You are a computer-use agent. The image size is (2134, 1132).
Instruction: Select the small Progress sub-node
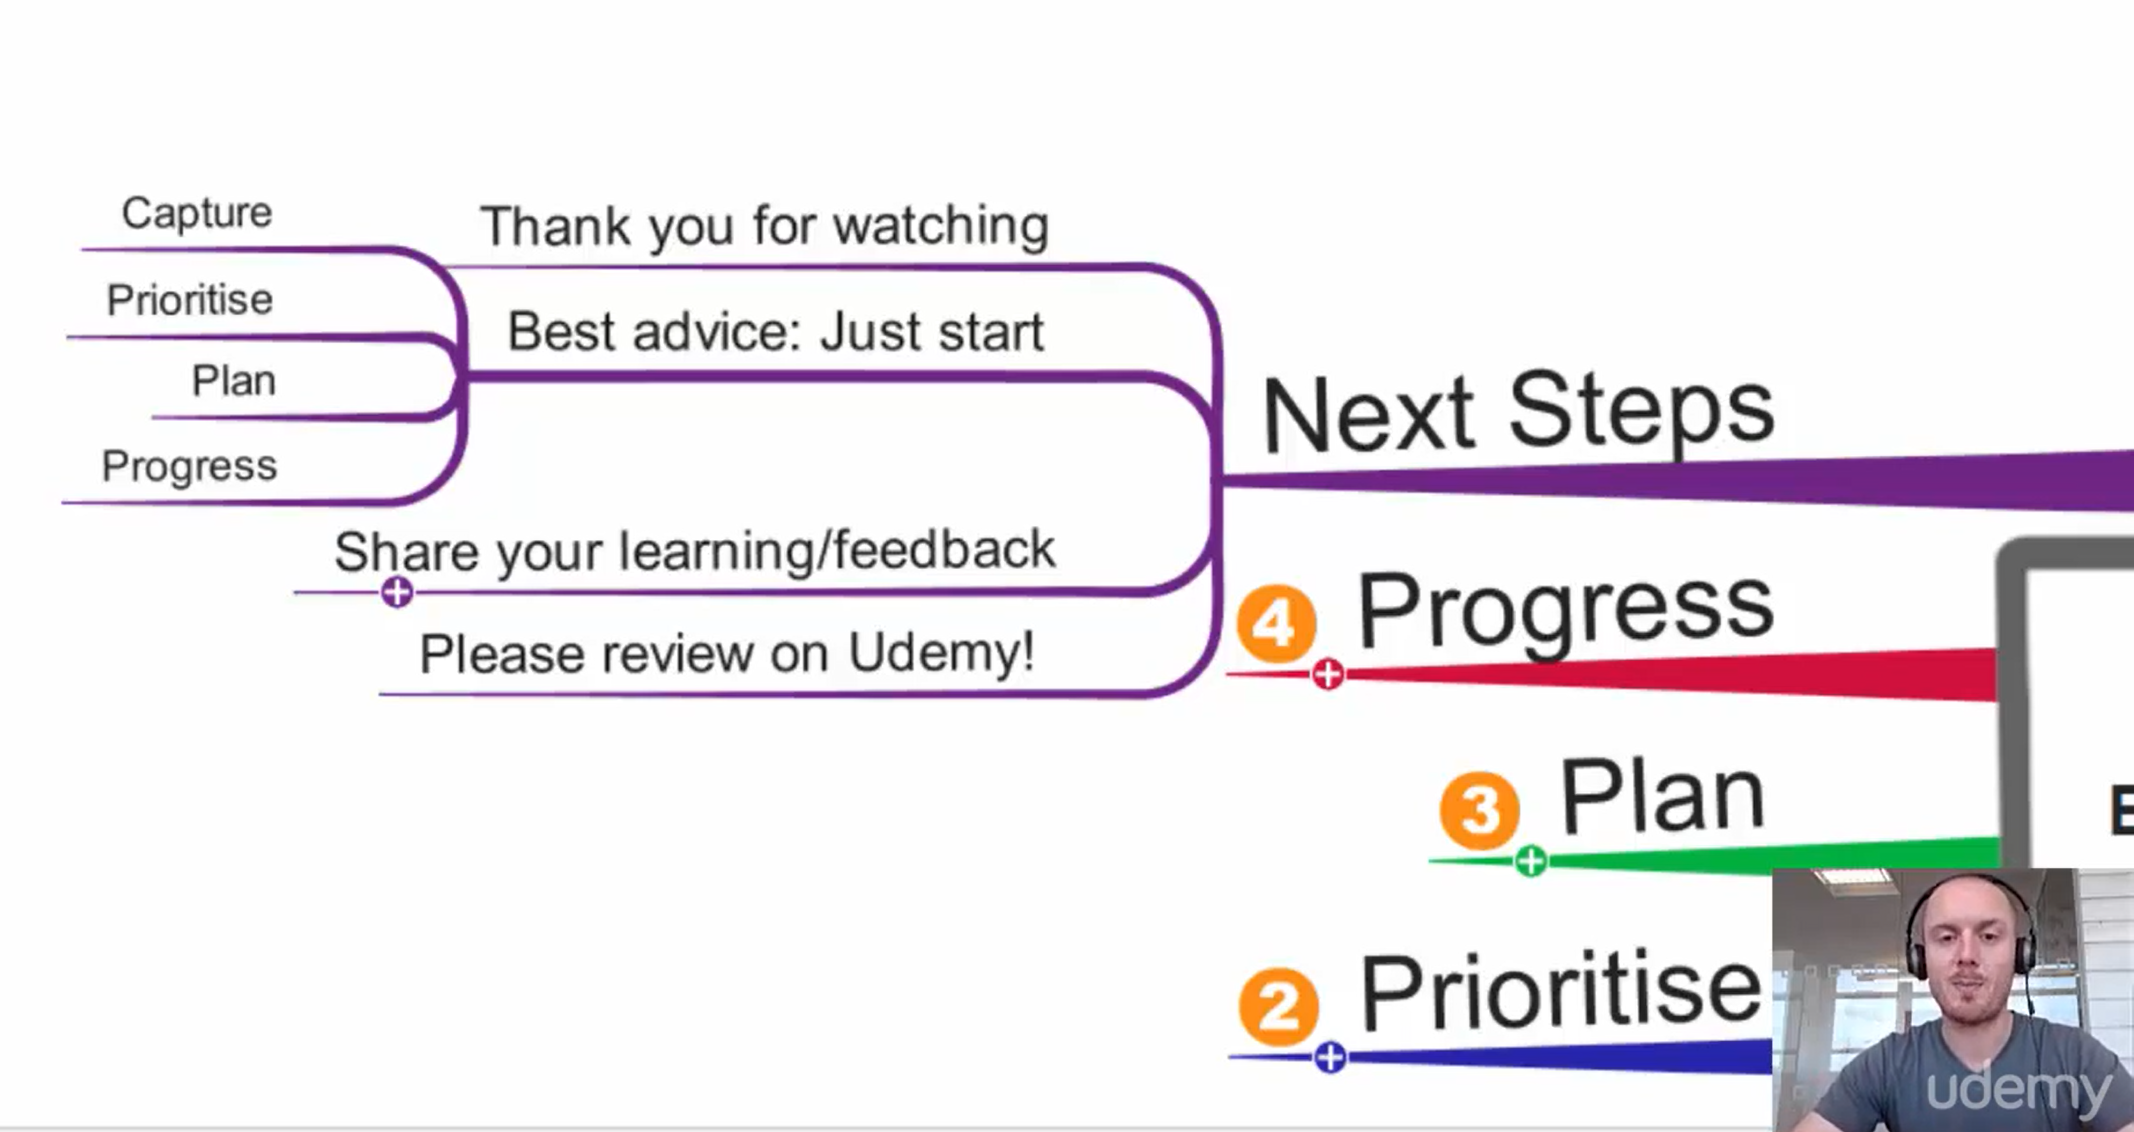pyautogui.click(x=189, y=467)
